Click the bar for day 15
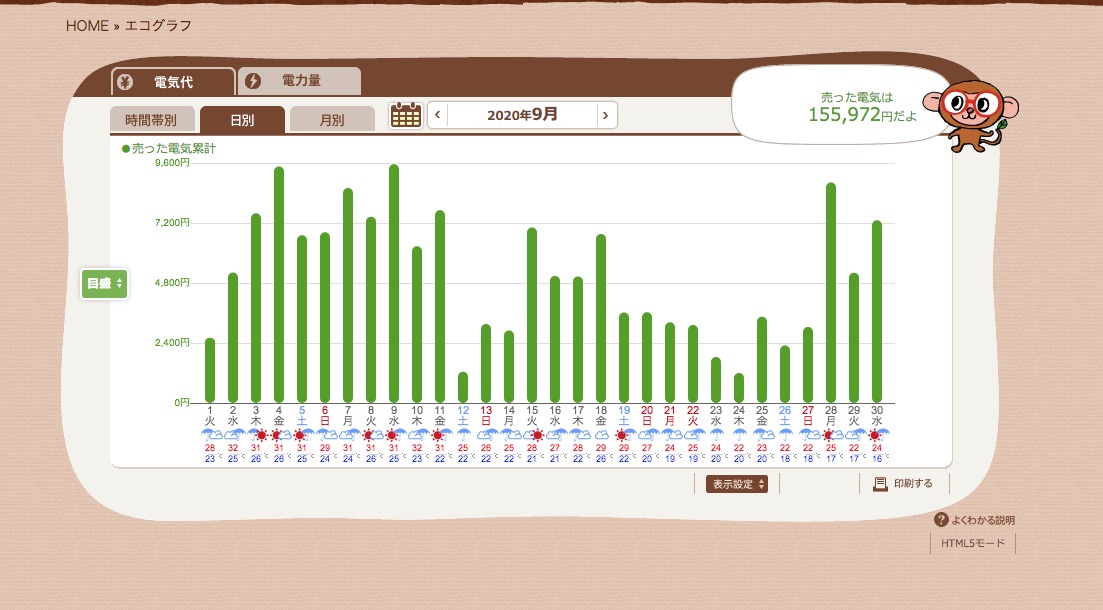Viewport: 1103px width, 610px height. (x=532, y=315)
